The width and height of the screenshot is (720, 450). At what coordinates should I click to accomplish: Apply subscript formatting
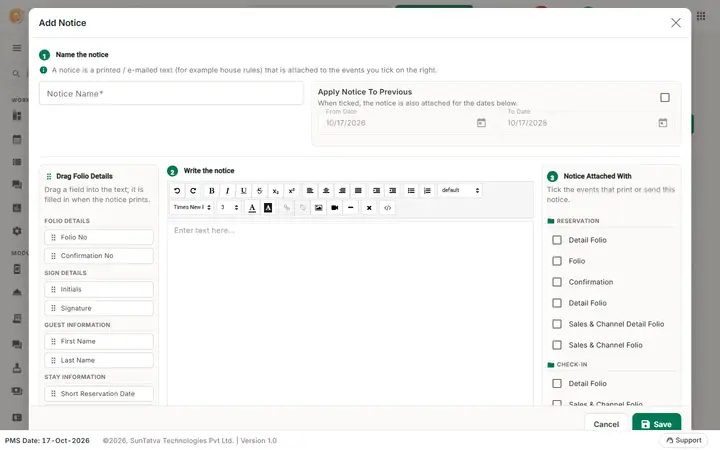click(x=276, y=191)
